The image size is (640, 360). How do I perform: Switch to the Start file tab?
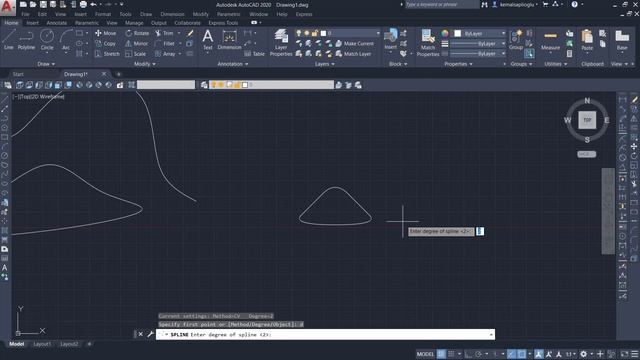point(18,74)
